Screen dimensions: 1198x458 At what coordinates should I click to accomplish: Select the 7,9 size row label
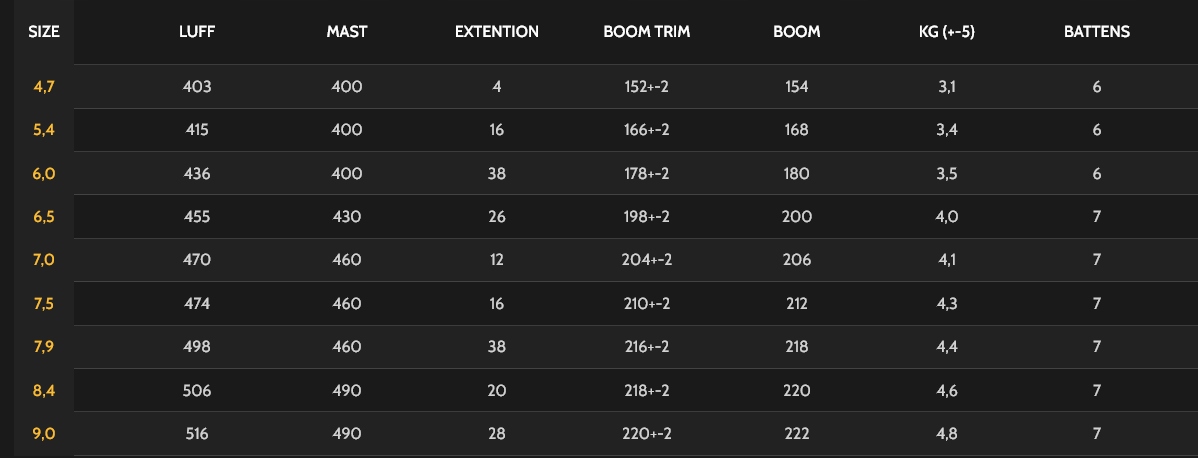44,347
